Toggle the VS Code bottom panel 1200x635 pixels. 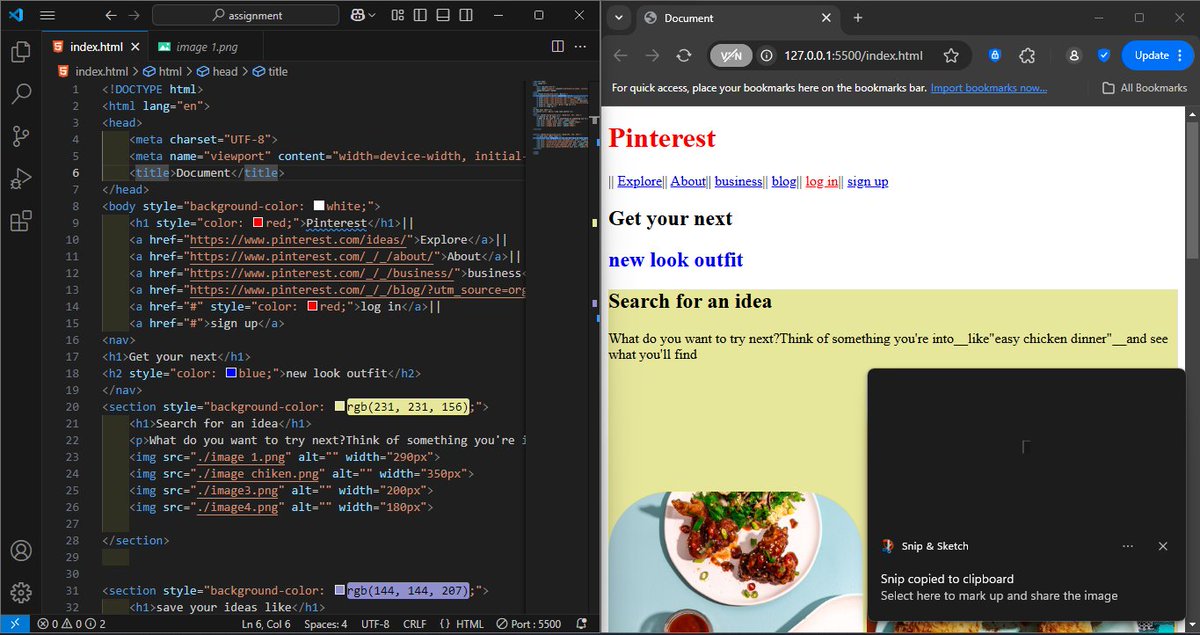pyautogui.click(x=441, y=16)
